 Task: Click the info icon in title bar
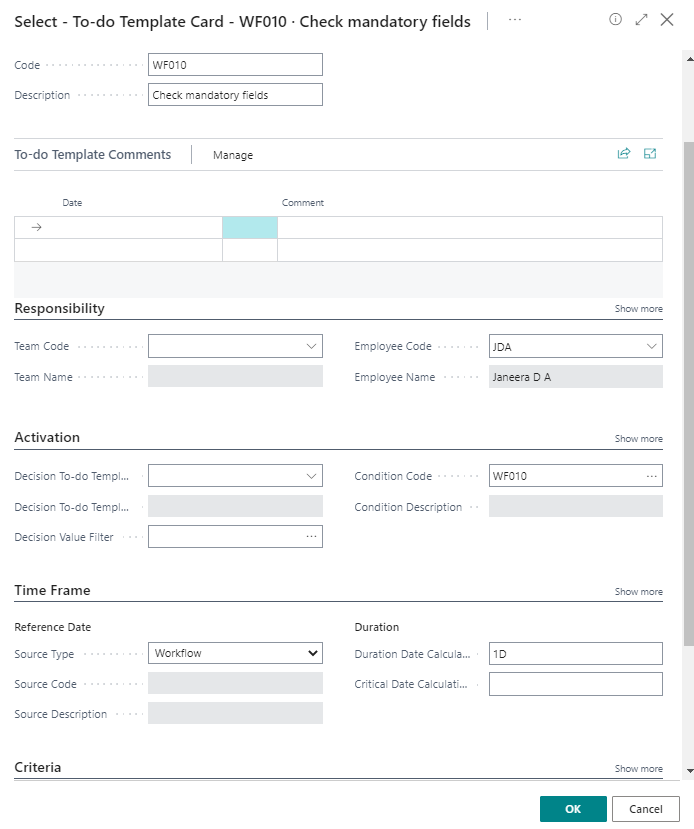(x=616, y=20)
